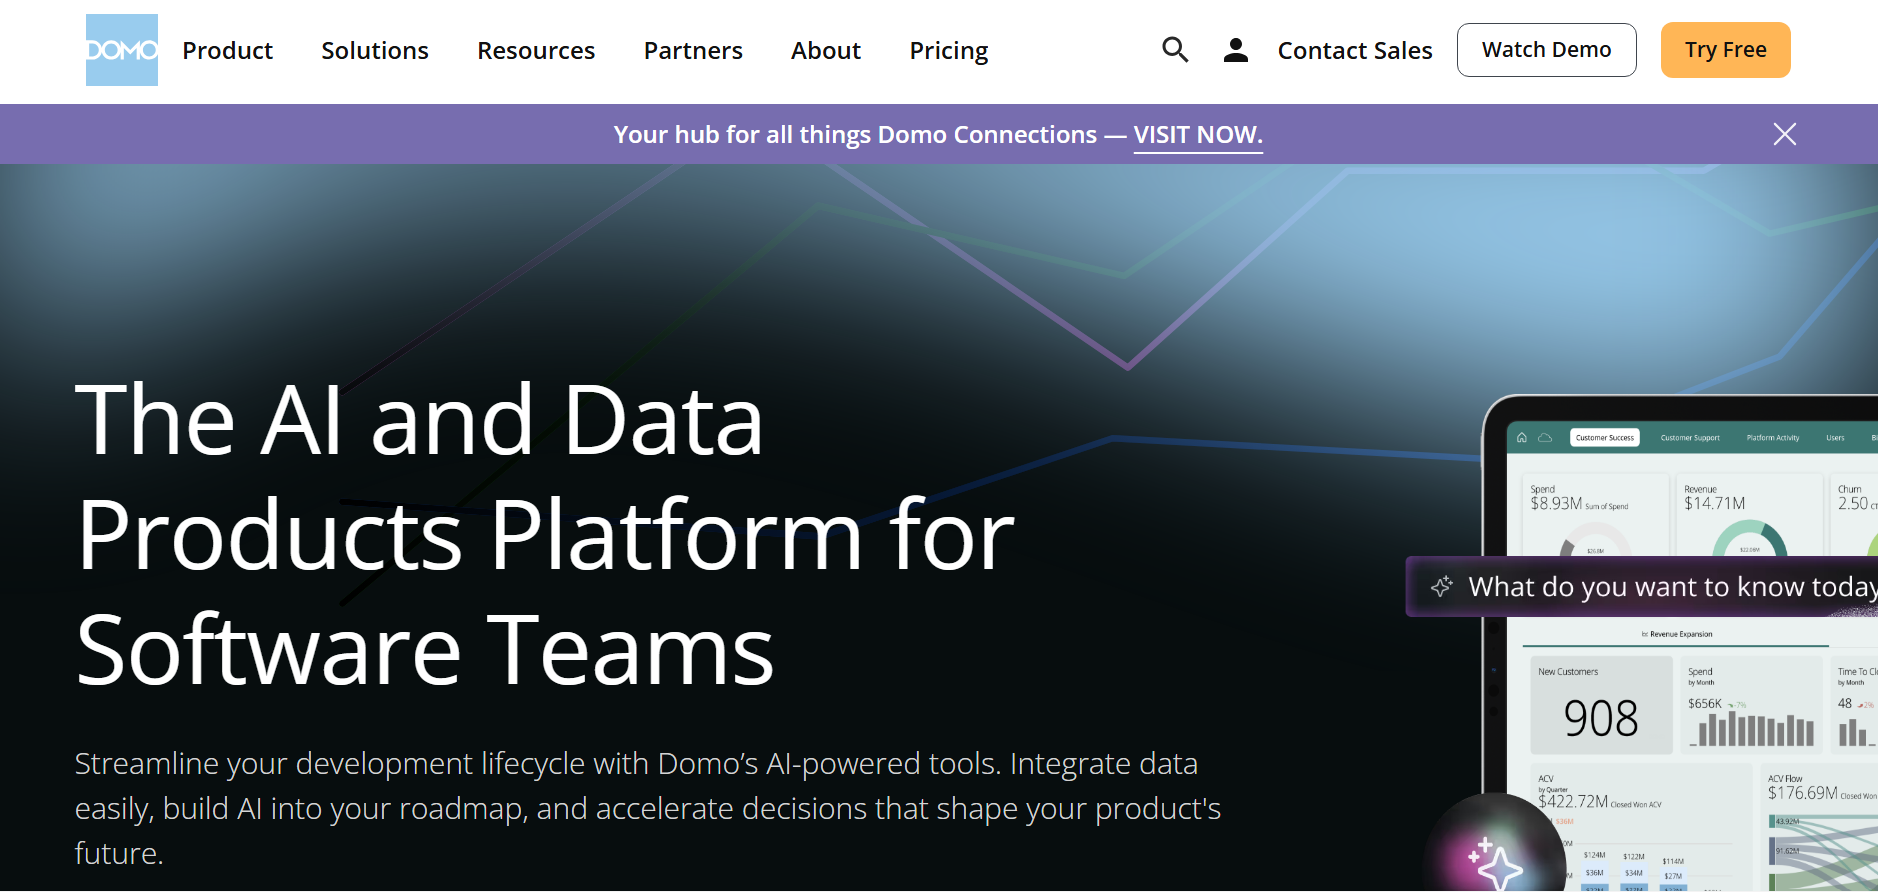Close the purple announcement banner
1878x892 pixels.
(1785, 134)
